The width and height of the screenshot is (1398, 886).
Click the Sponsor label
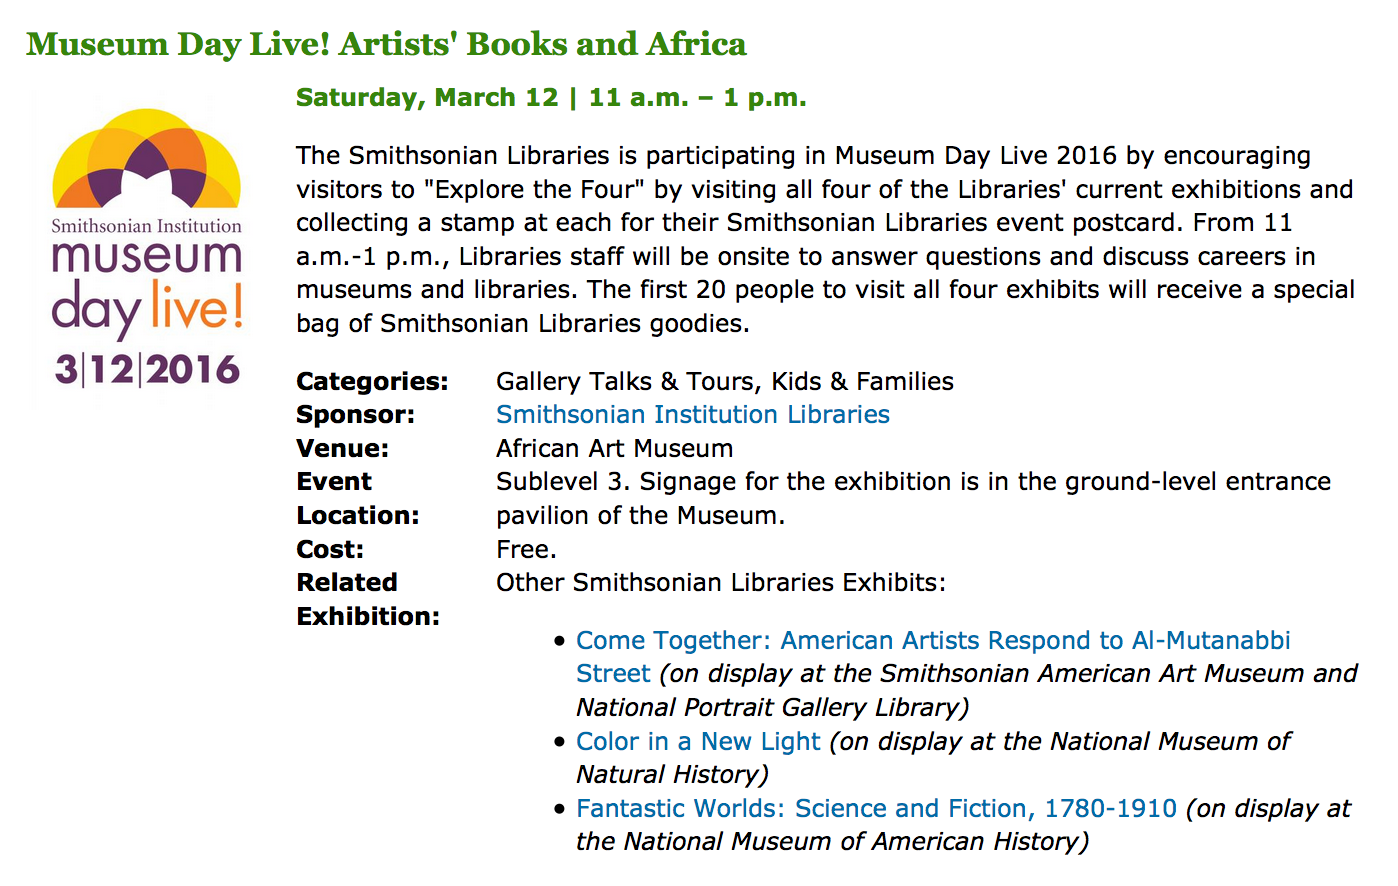tap(355, 415)
